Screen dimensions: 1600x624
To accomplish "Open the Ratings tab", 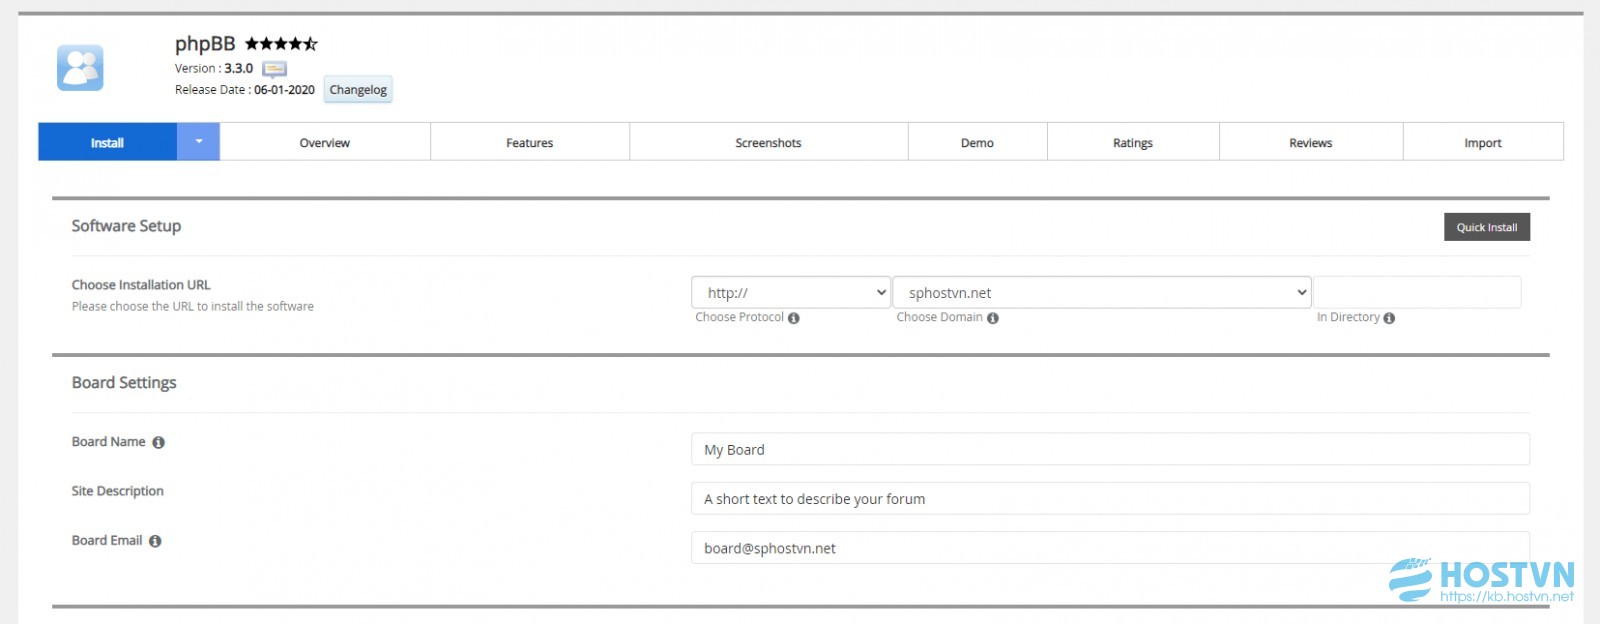I will tap(1133, 142).
